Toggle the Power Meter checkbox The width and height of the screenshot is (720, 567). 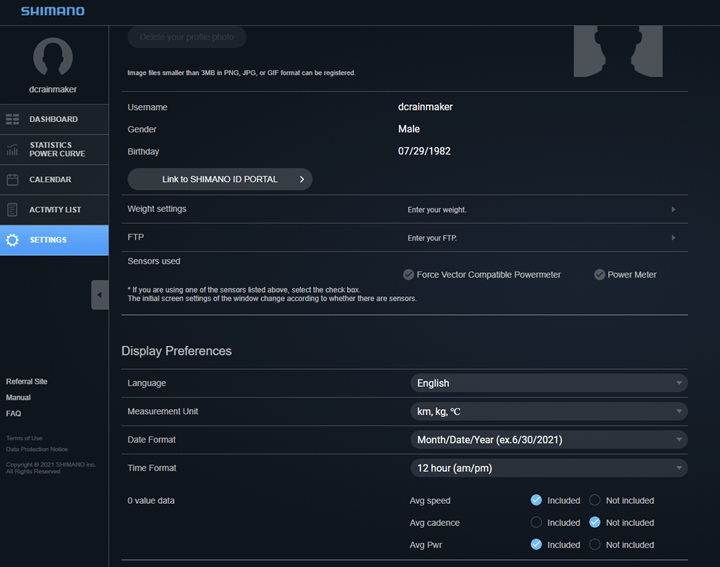coord(599,275)
